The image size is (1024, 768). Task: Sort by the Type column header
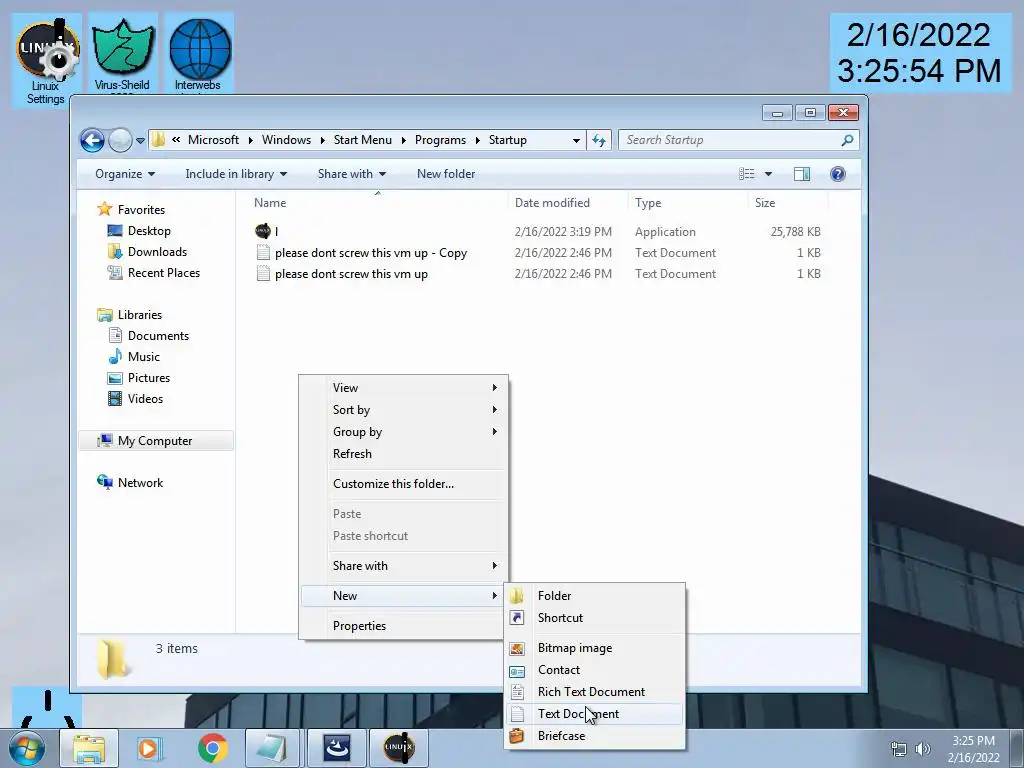687,202
